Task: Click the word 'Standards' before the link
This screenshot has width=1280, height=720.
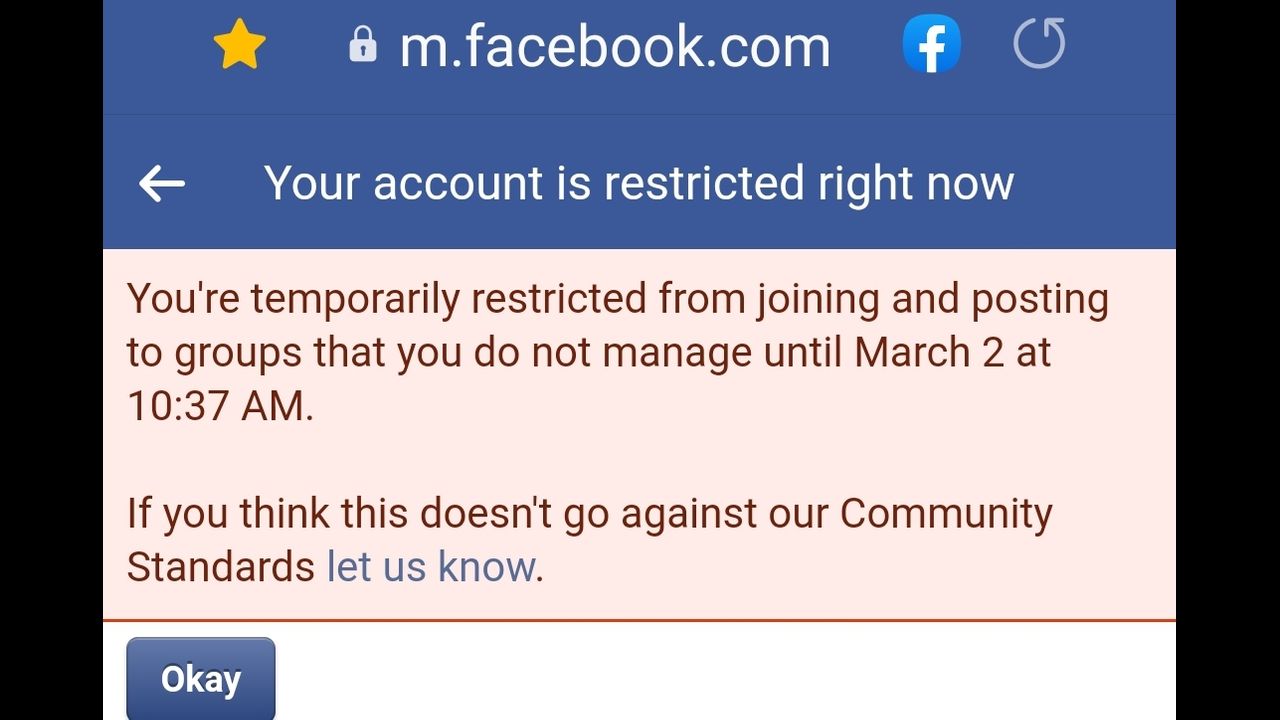Action: (x=221, y=567)
